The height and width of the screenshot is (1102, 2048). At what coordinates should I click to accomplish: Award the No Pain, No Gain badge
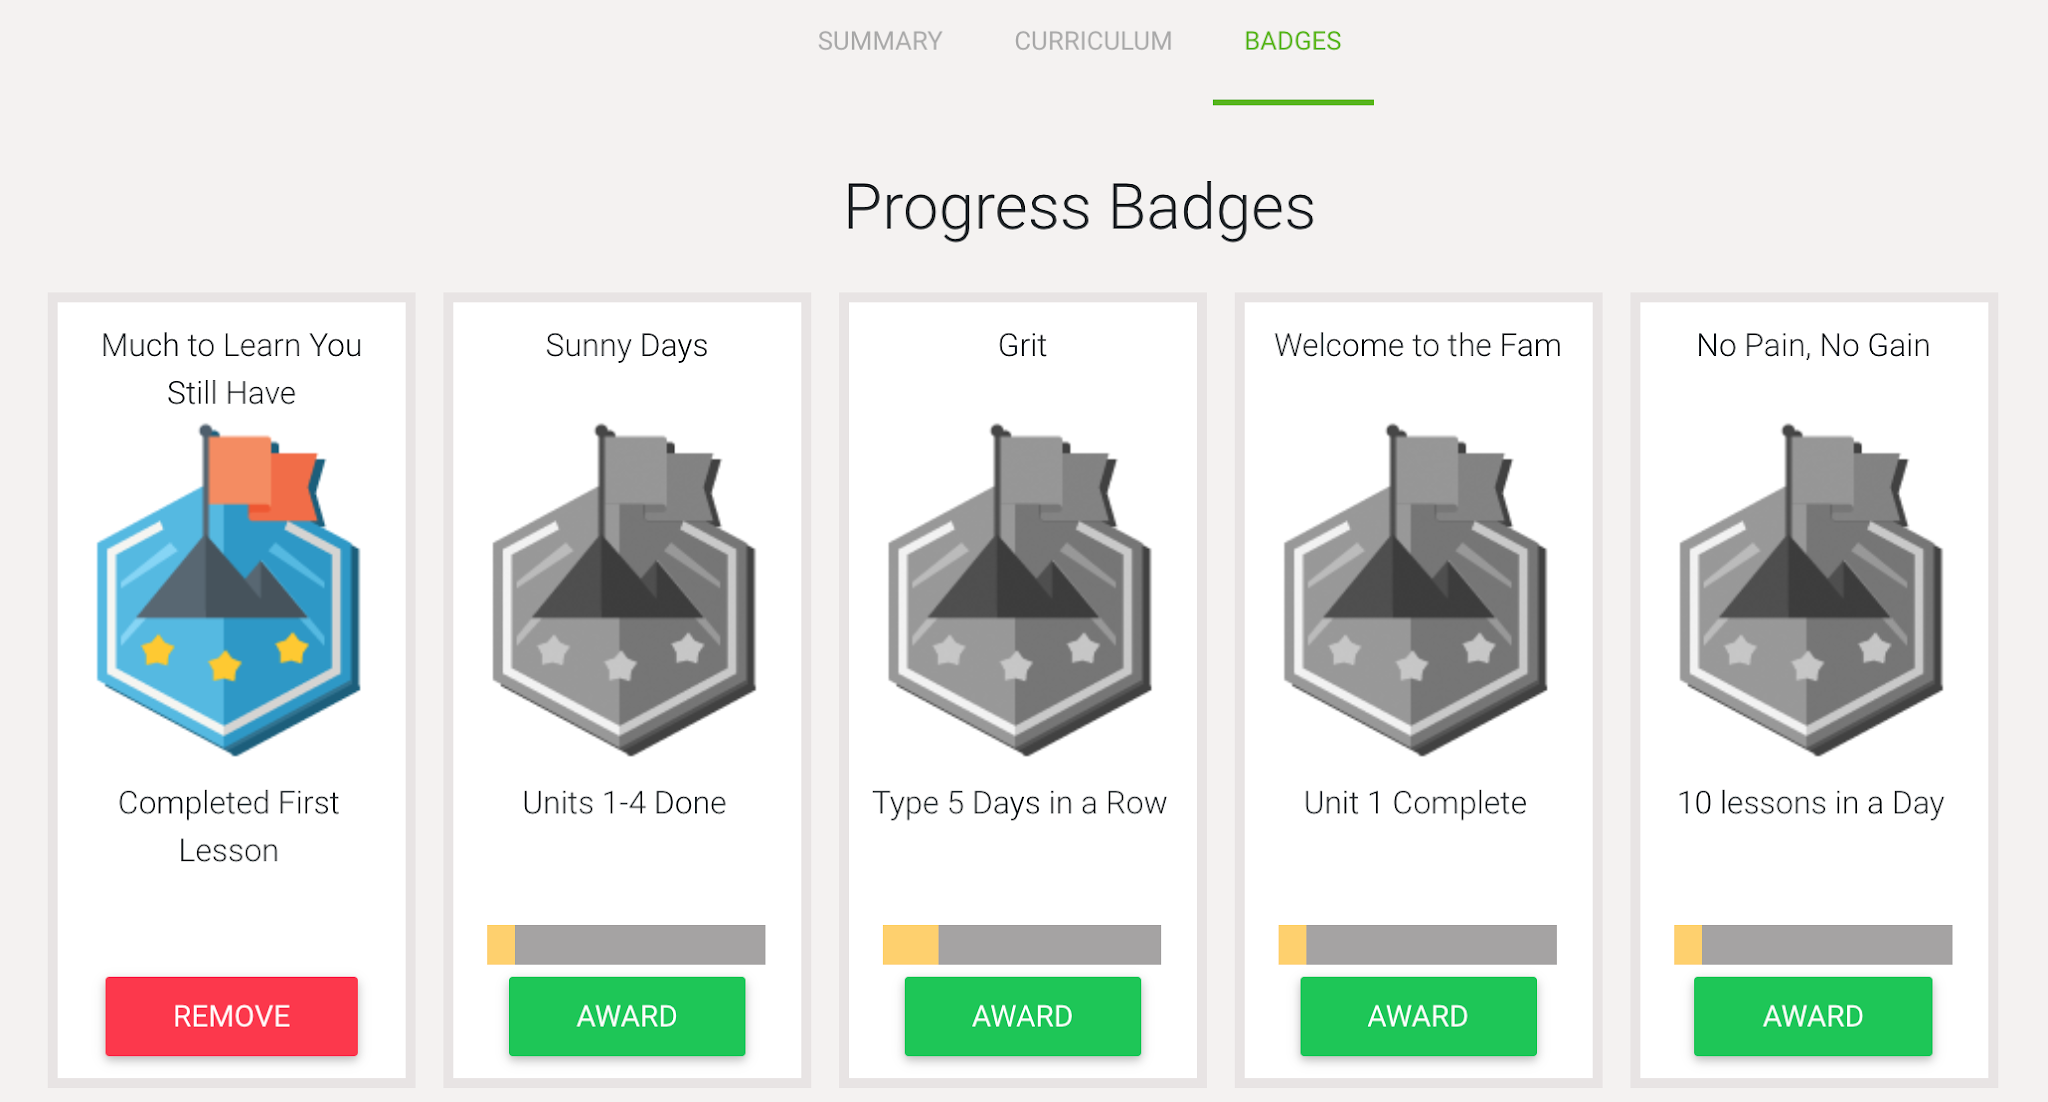(x=1811, y=1016)
